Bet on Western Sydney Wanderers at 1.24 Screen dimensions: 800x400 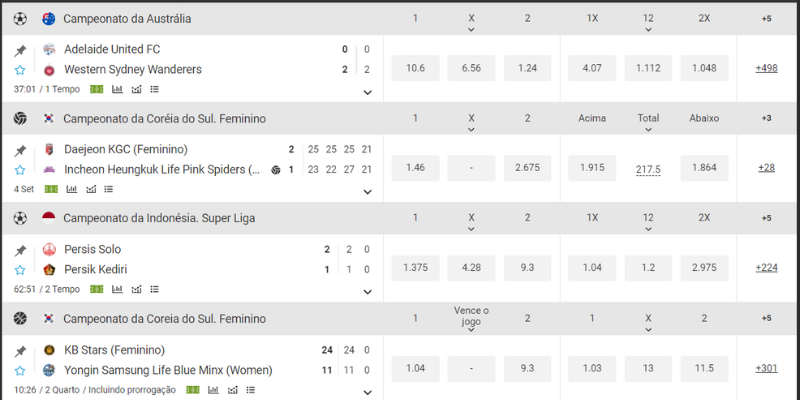point(527,68)
